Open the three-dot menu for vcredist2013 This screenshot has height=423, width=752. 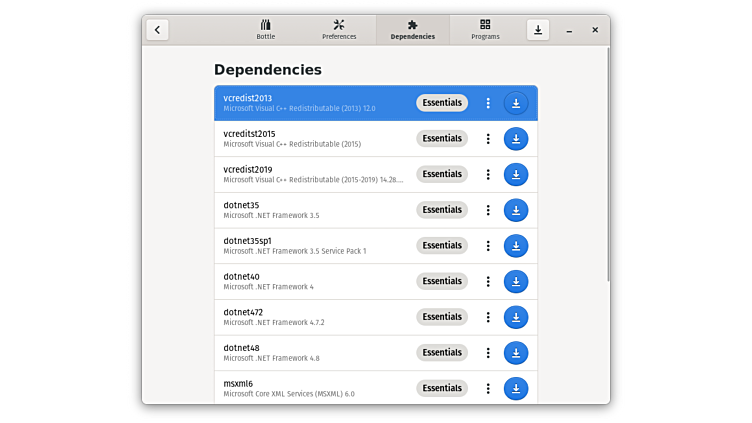[x=488, y=103]
